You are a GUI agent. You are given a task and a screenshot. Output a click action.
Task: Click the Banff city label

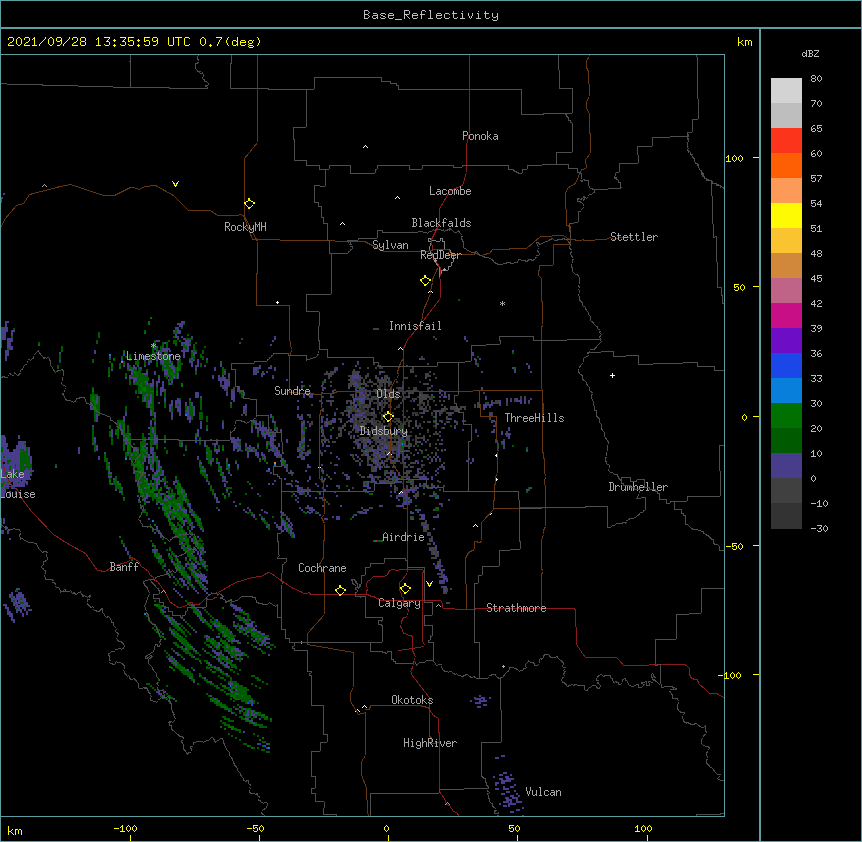(x=124, y=567)
